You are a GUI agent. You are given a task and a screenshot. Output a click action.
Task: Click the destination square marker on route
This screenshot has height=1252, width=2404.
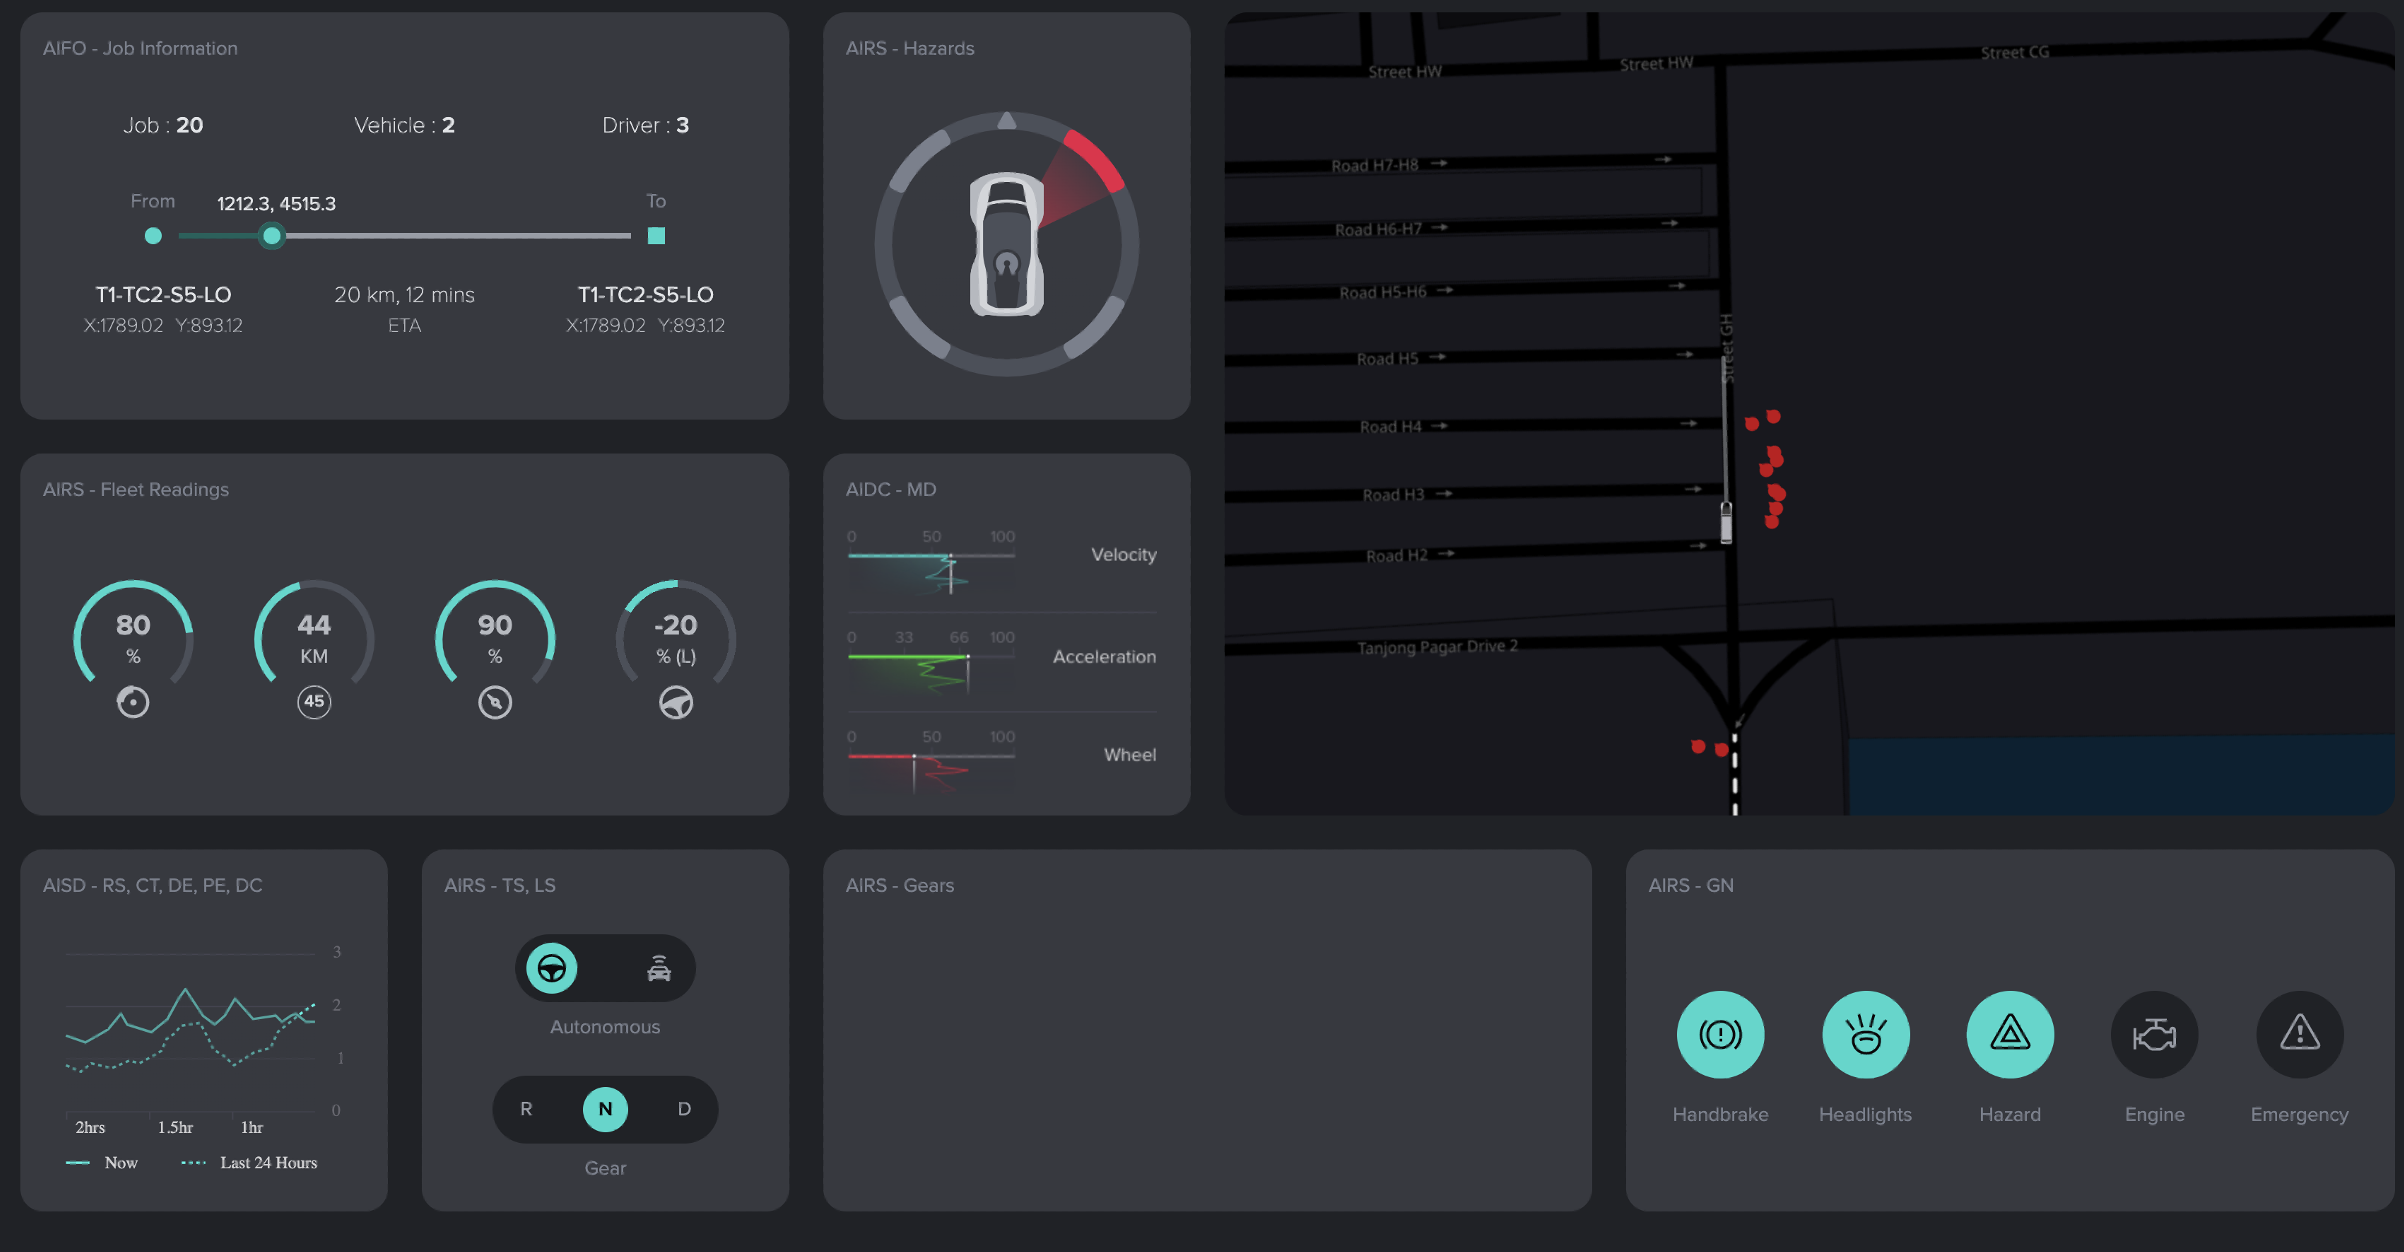tap(656, 236)
